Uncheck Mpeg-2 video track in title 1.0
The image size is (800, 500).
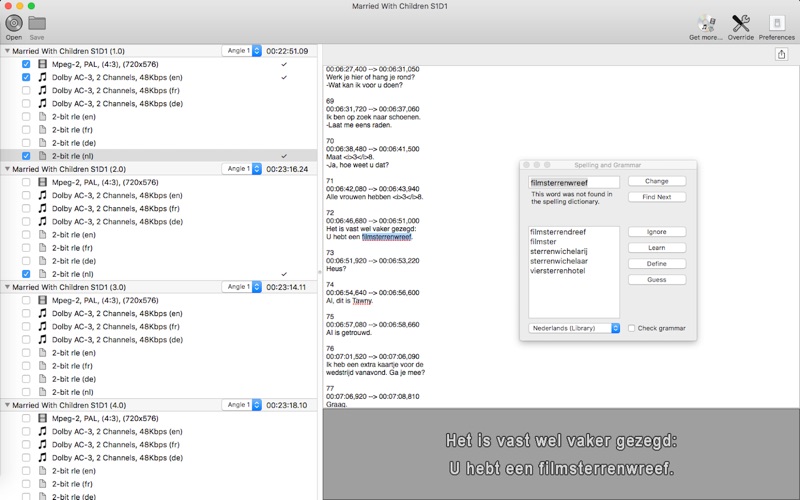tap(26, 64)
